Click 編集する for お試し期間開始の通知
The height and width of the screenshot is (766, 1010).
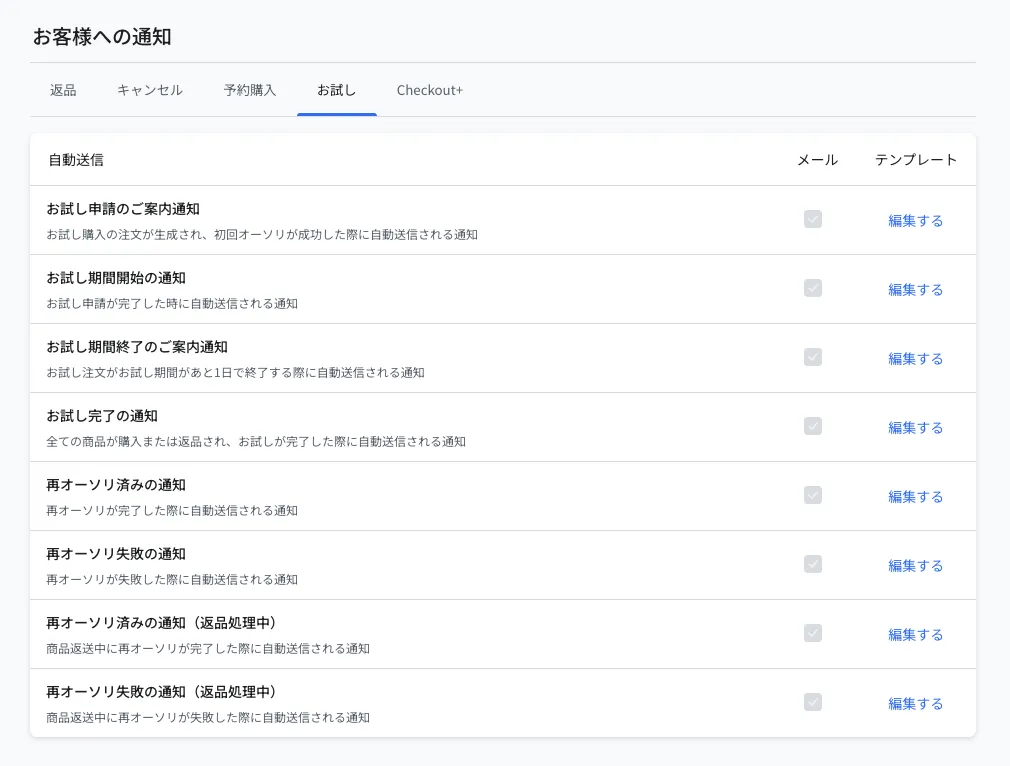[915, 289]
